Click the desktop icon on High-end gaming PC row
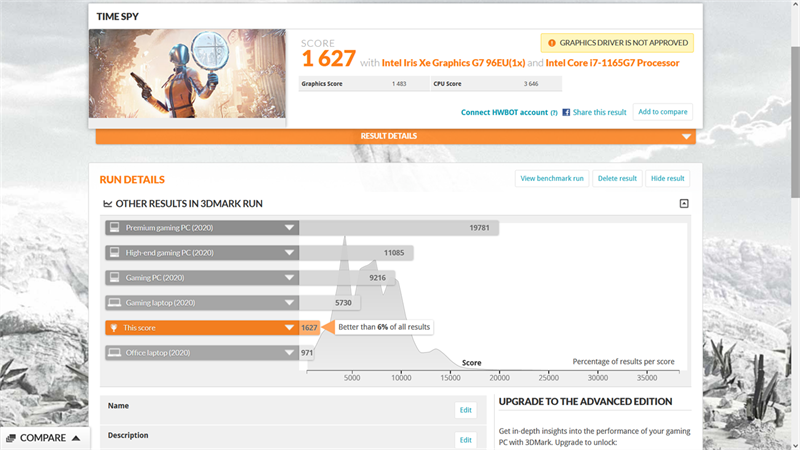This screenshot has width=800, height=450. coord(115,253)
